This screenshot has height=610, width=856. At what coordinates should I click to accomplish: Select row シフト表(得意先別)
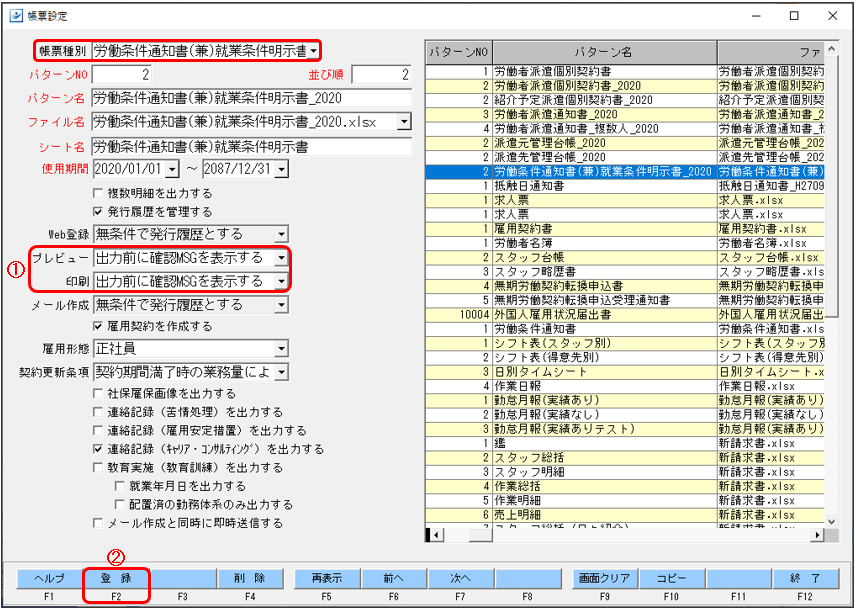(625, 357)
